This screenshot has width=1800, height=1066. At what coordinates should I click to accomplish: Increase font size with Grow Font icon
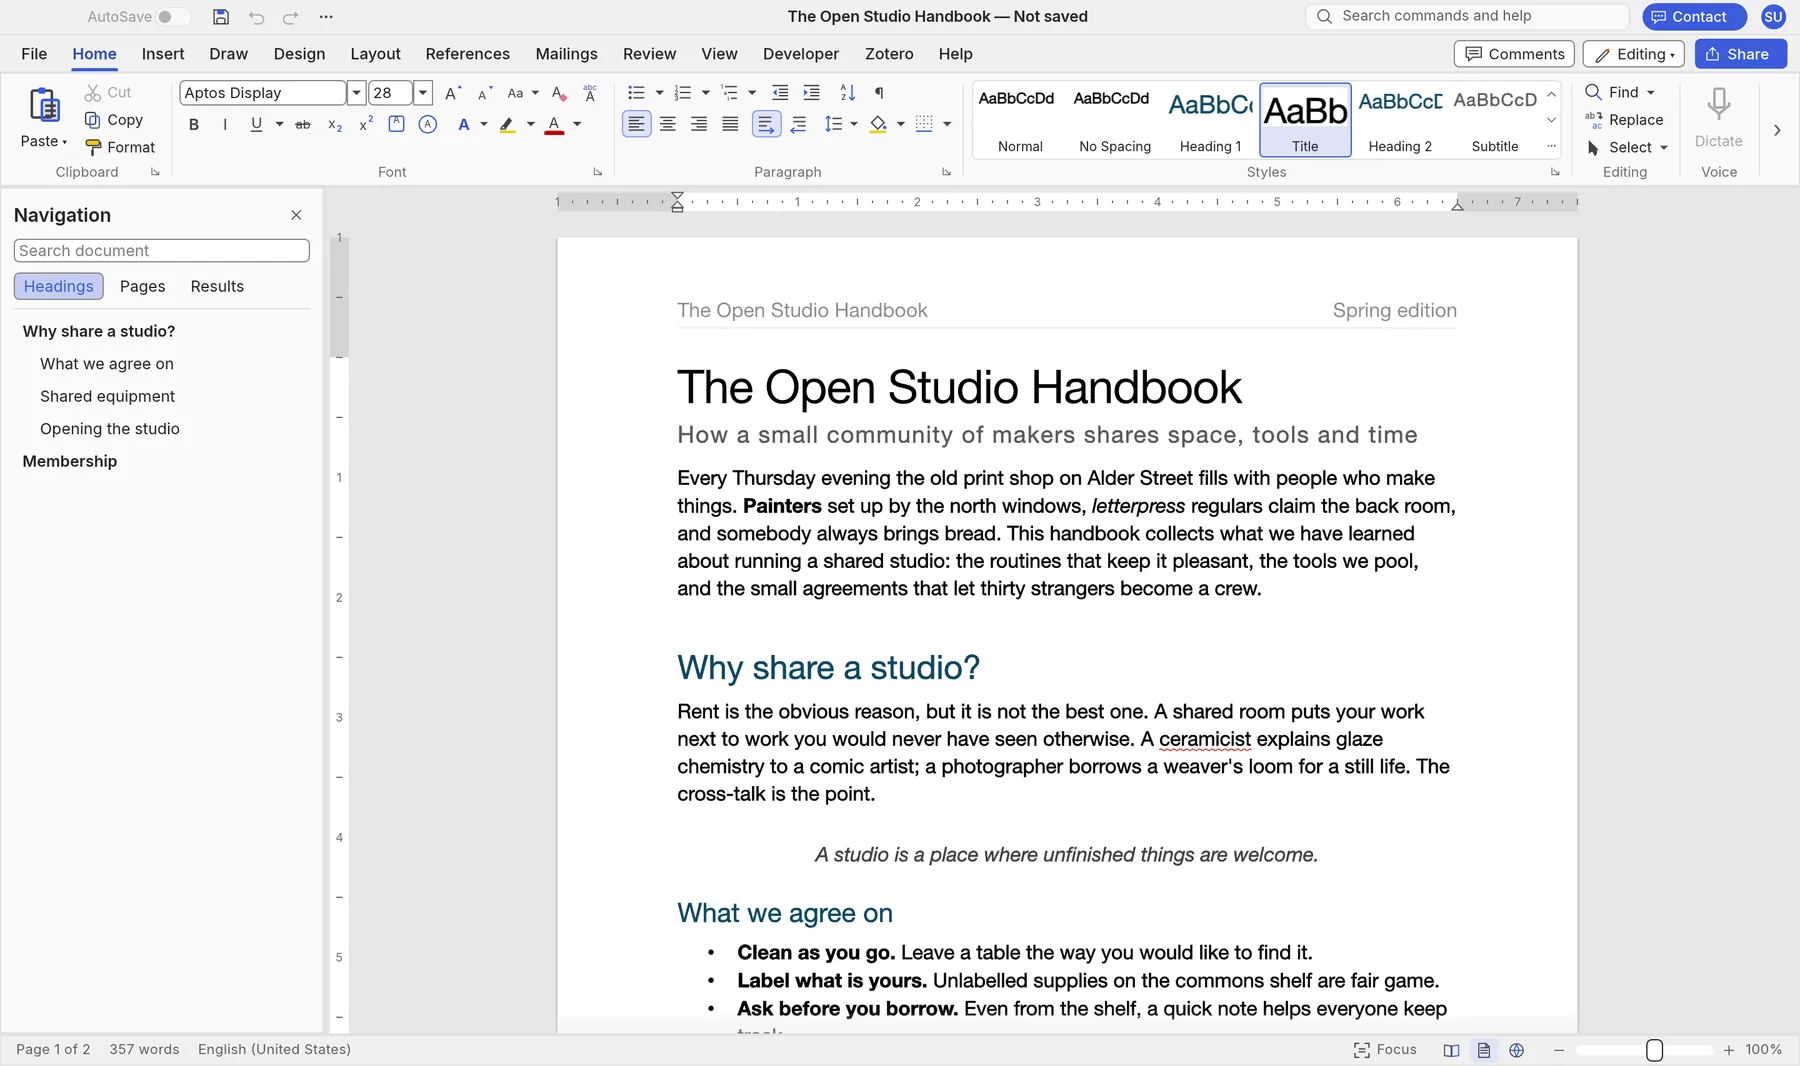tap(453, 93)
